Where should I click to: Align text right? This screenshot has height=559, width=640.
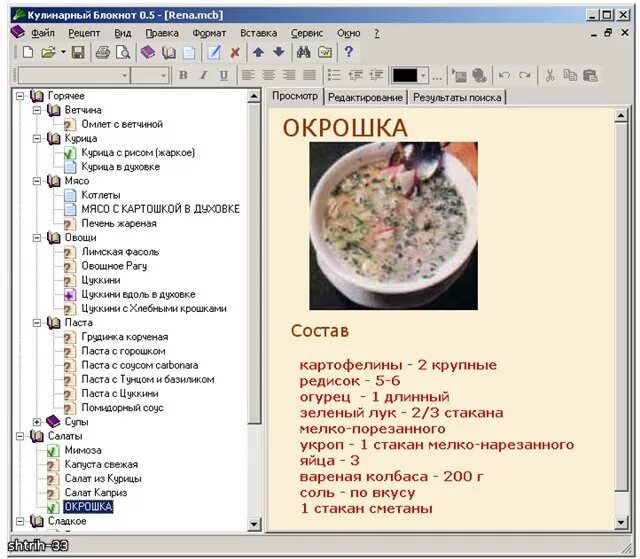pyautogui.click(x=289, y=75)
